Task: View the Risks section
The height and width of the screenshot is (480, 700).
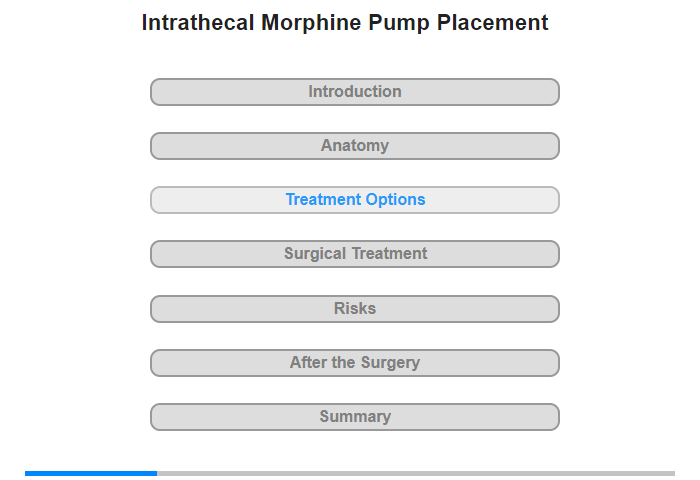Action: click(x=354, y=309)
